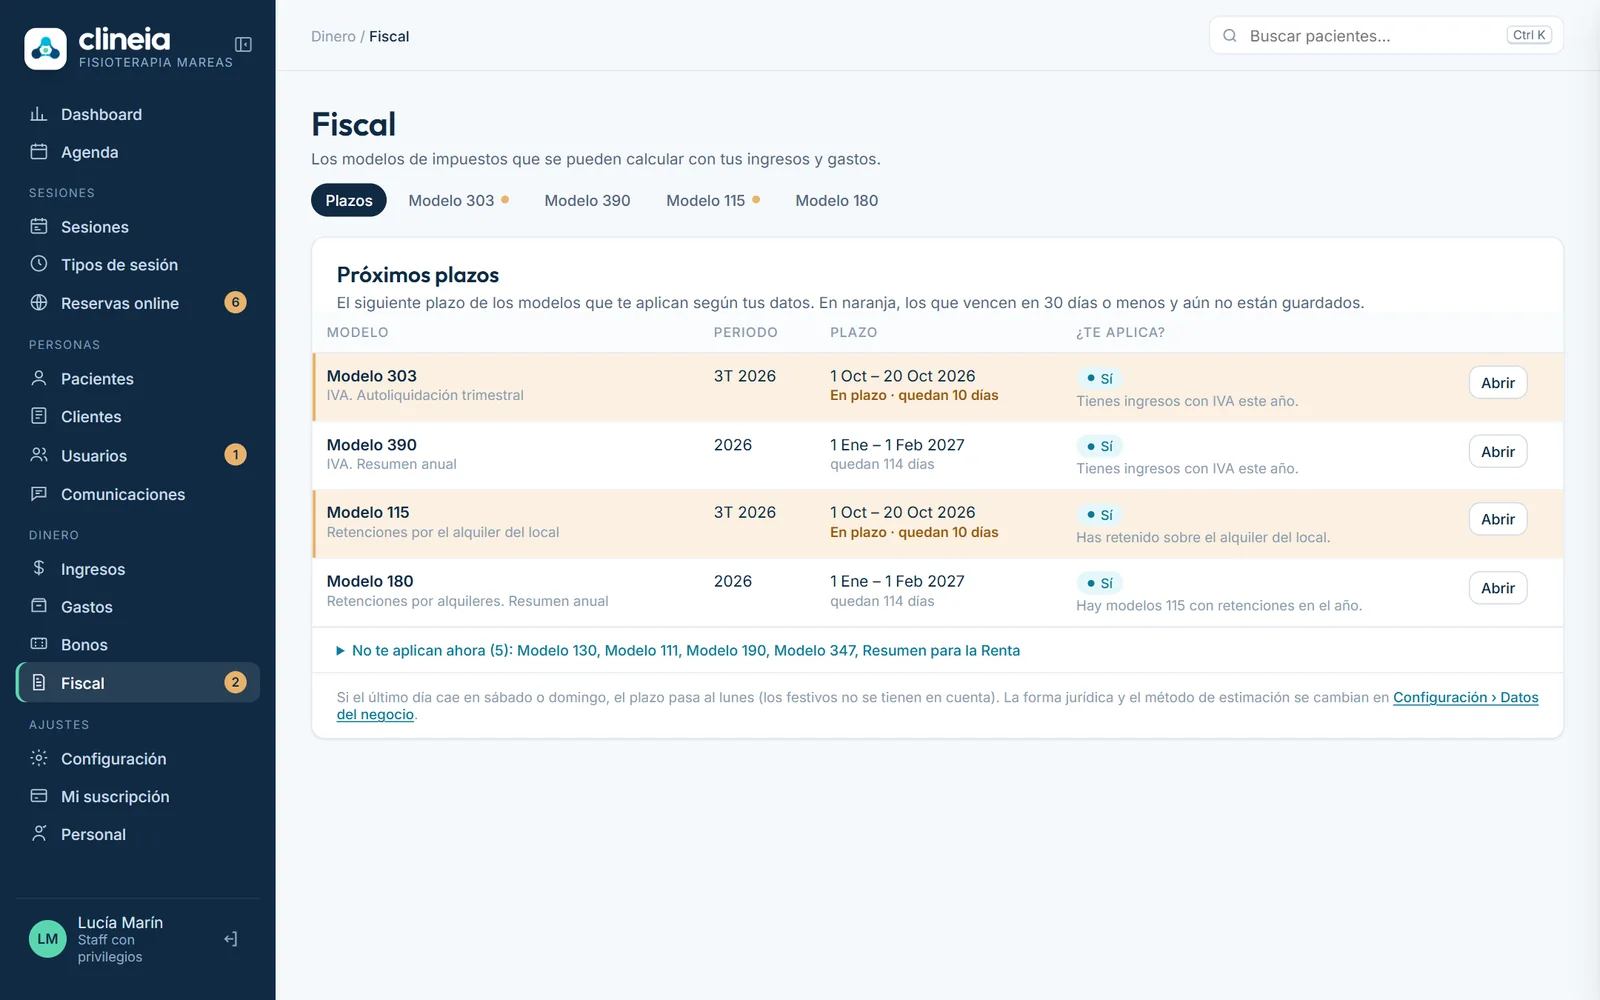
Task: Open the Dashboard chart icon
Action: click(39, 114)
